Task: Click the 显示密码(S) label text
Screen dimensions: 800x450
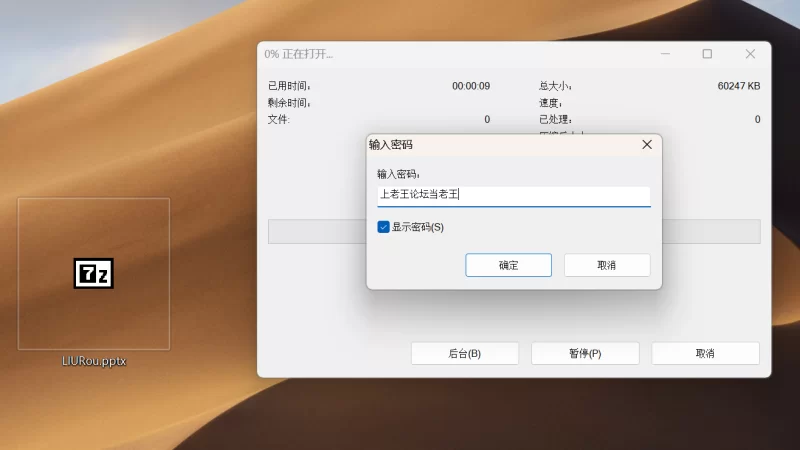Action: (x=417, y=227)
